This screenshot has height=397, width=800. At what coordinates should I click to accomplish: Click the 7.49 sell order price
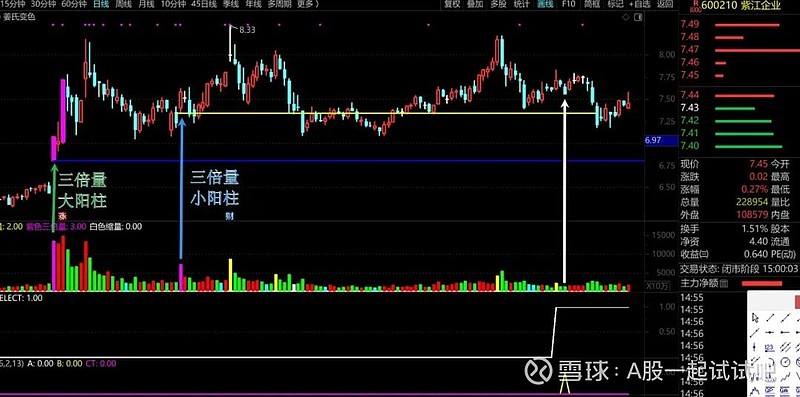689,24
